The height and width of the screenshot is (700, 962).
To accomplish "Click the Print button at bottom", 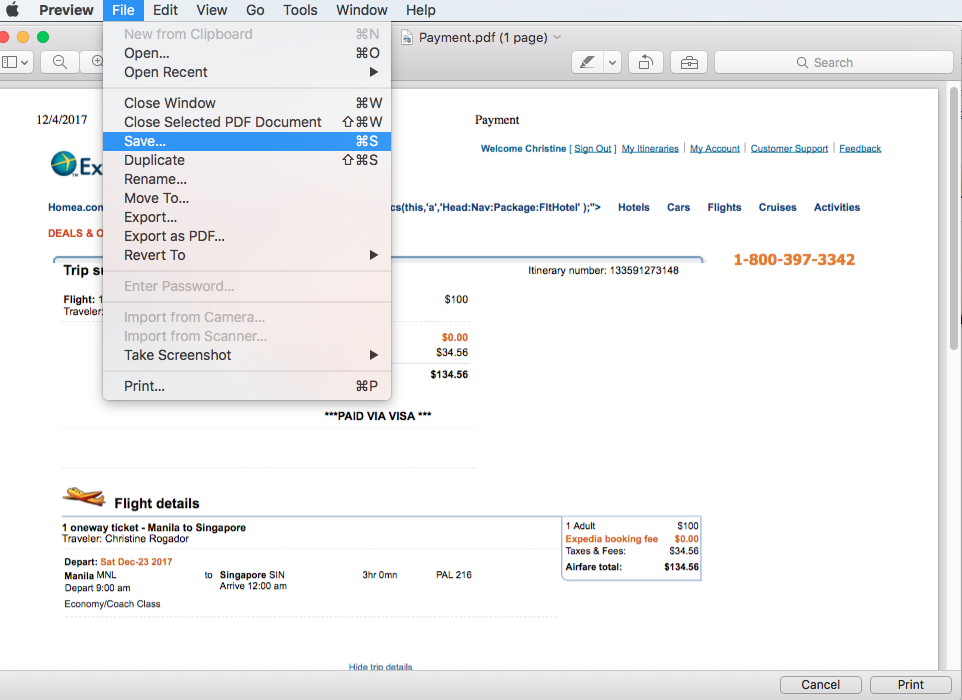I will click(x=910, y=685).
